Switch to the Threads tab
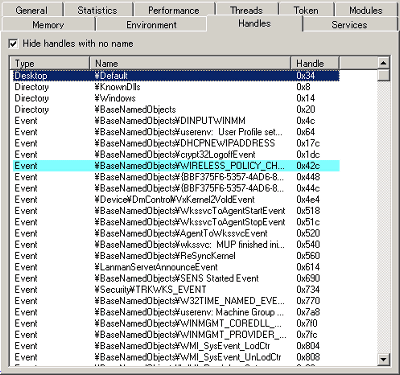The image size is (400, 375). tap(246, 10)
